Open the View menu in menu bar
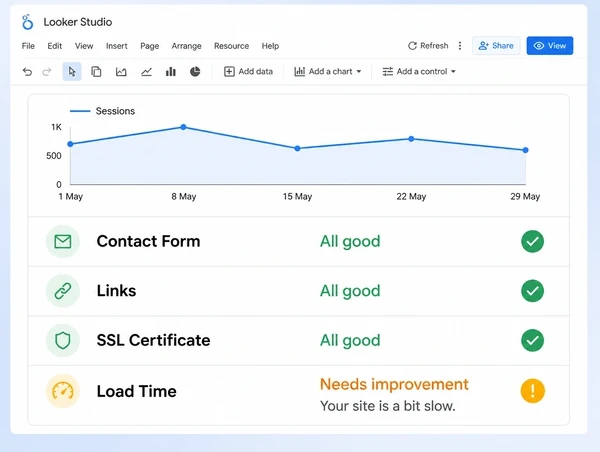 tap(84, 46)
